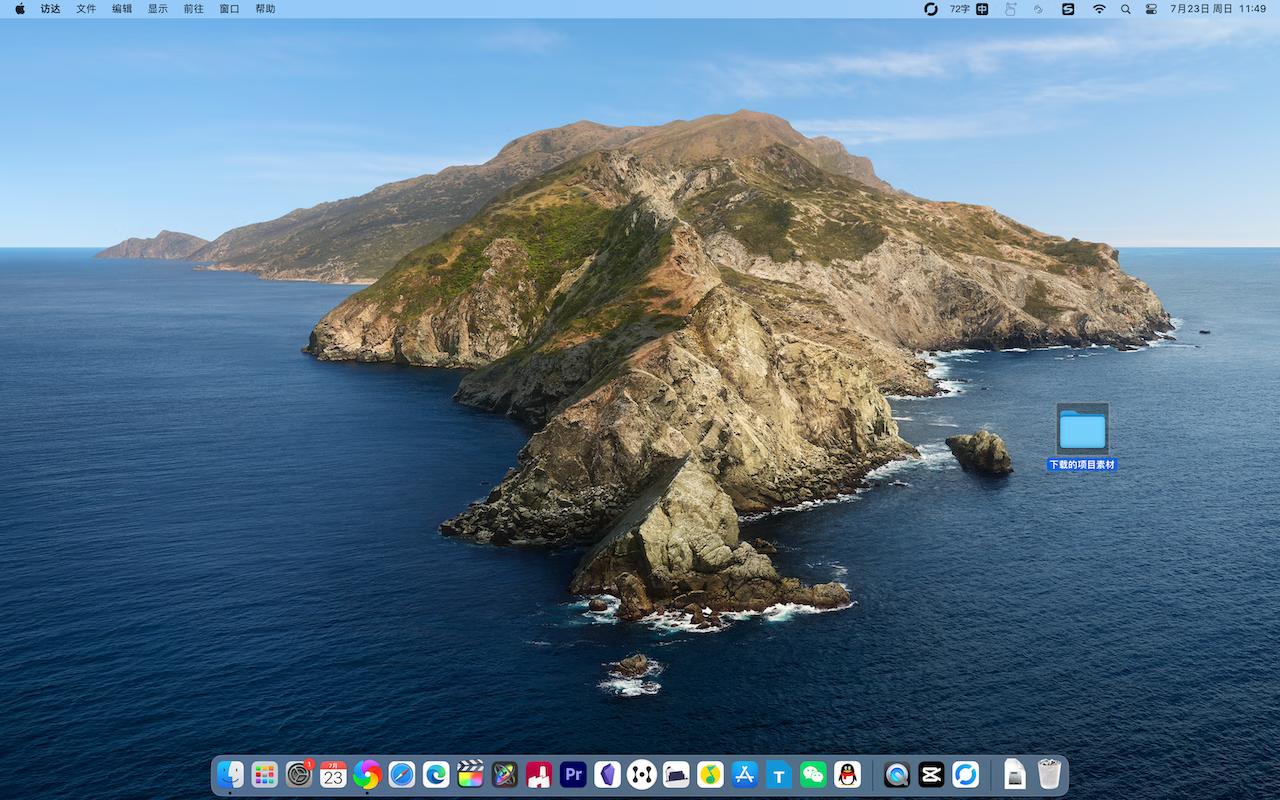Open Adobe Premiere Pro in dock
The width and height of the screenshot is (1280, 800).
[x=573, y=774]
